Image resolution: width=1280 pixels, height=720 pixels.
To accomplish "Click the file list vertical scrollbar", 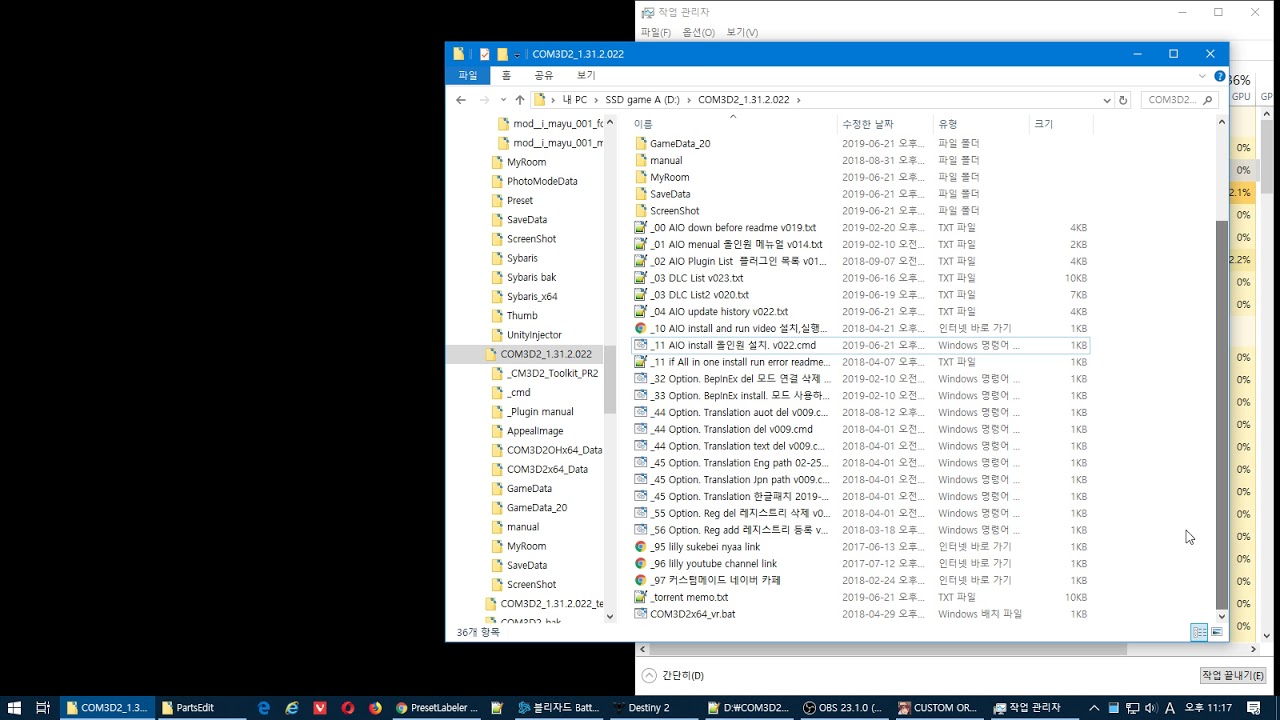I will point(1221,414).
